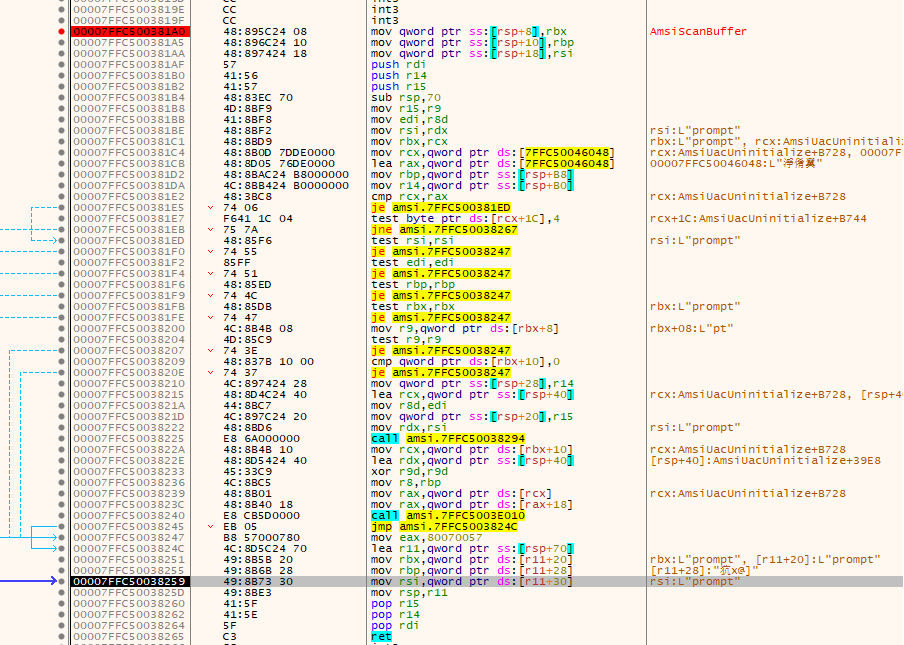Select opcode bytes E8 6A000000
The image size is (904, 645).
point(262,439)
